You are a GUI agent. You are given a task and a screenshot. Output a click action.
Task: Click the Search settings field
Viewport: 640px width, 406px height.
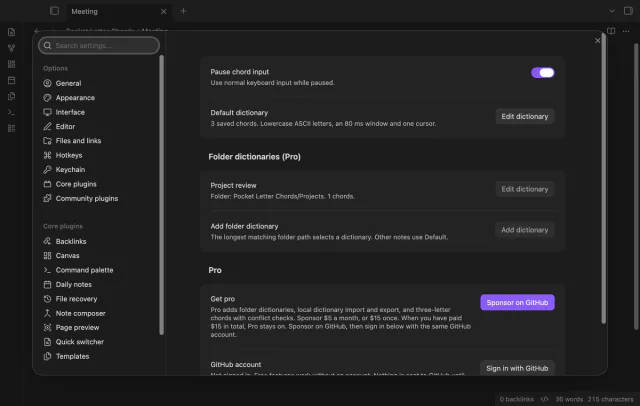tap(99, 45)
